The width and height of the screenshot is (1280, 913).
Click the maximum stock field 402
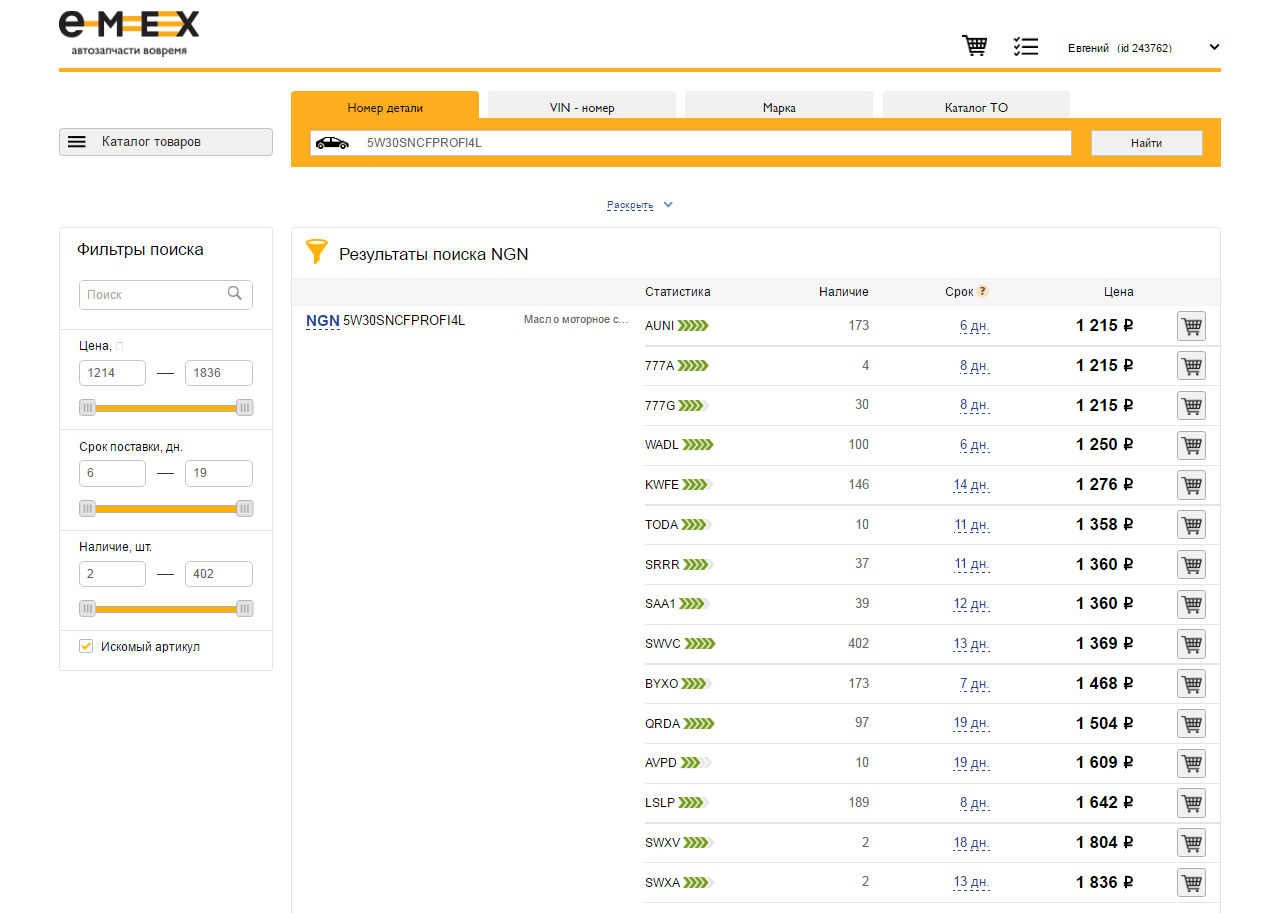[x=219, y=574]
